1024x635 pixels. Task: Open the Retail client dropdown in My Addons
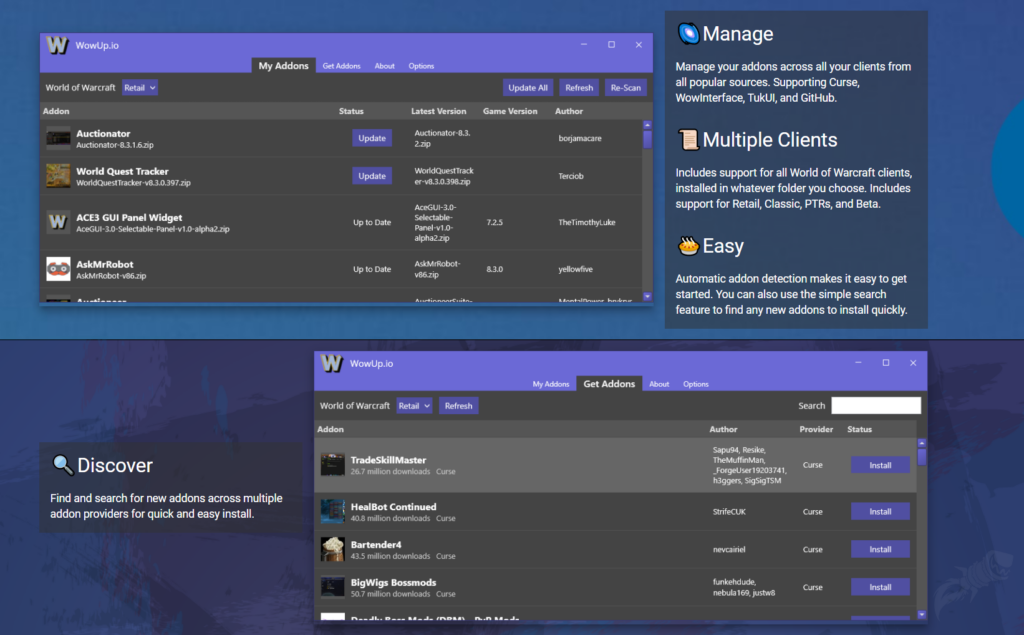pyautogui.click(x=140, y=88)
